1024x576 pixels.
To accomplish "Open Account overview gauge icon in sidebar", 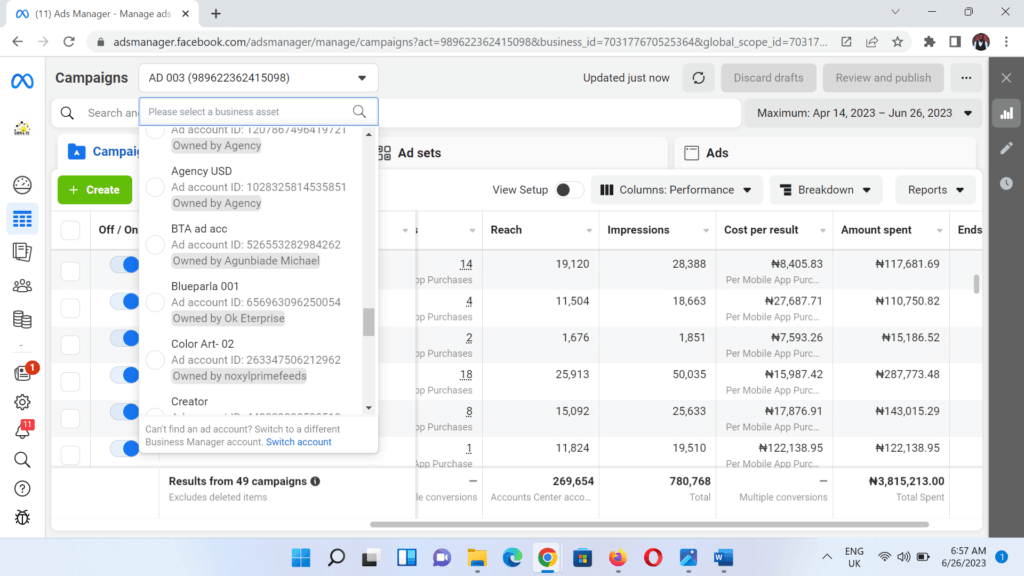I will [22, 185].
